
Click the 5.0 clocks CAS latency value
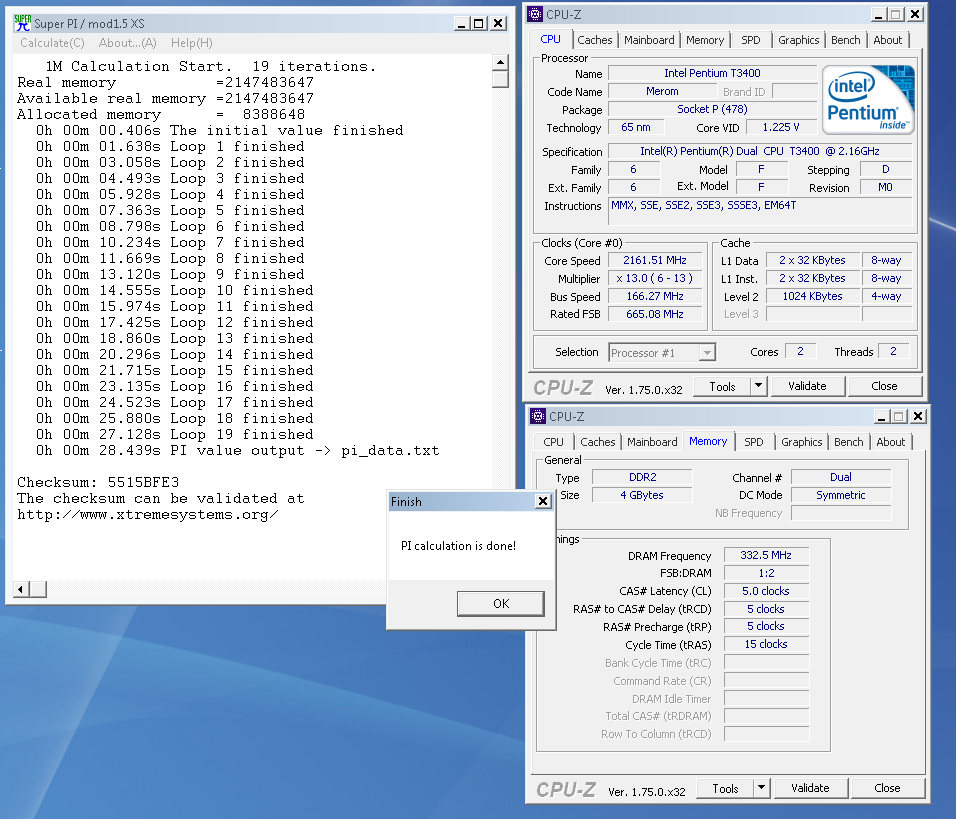[x=766, y=591]
